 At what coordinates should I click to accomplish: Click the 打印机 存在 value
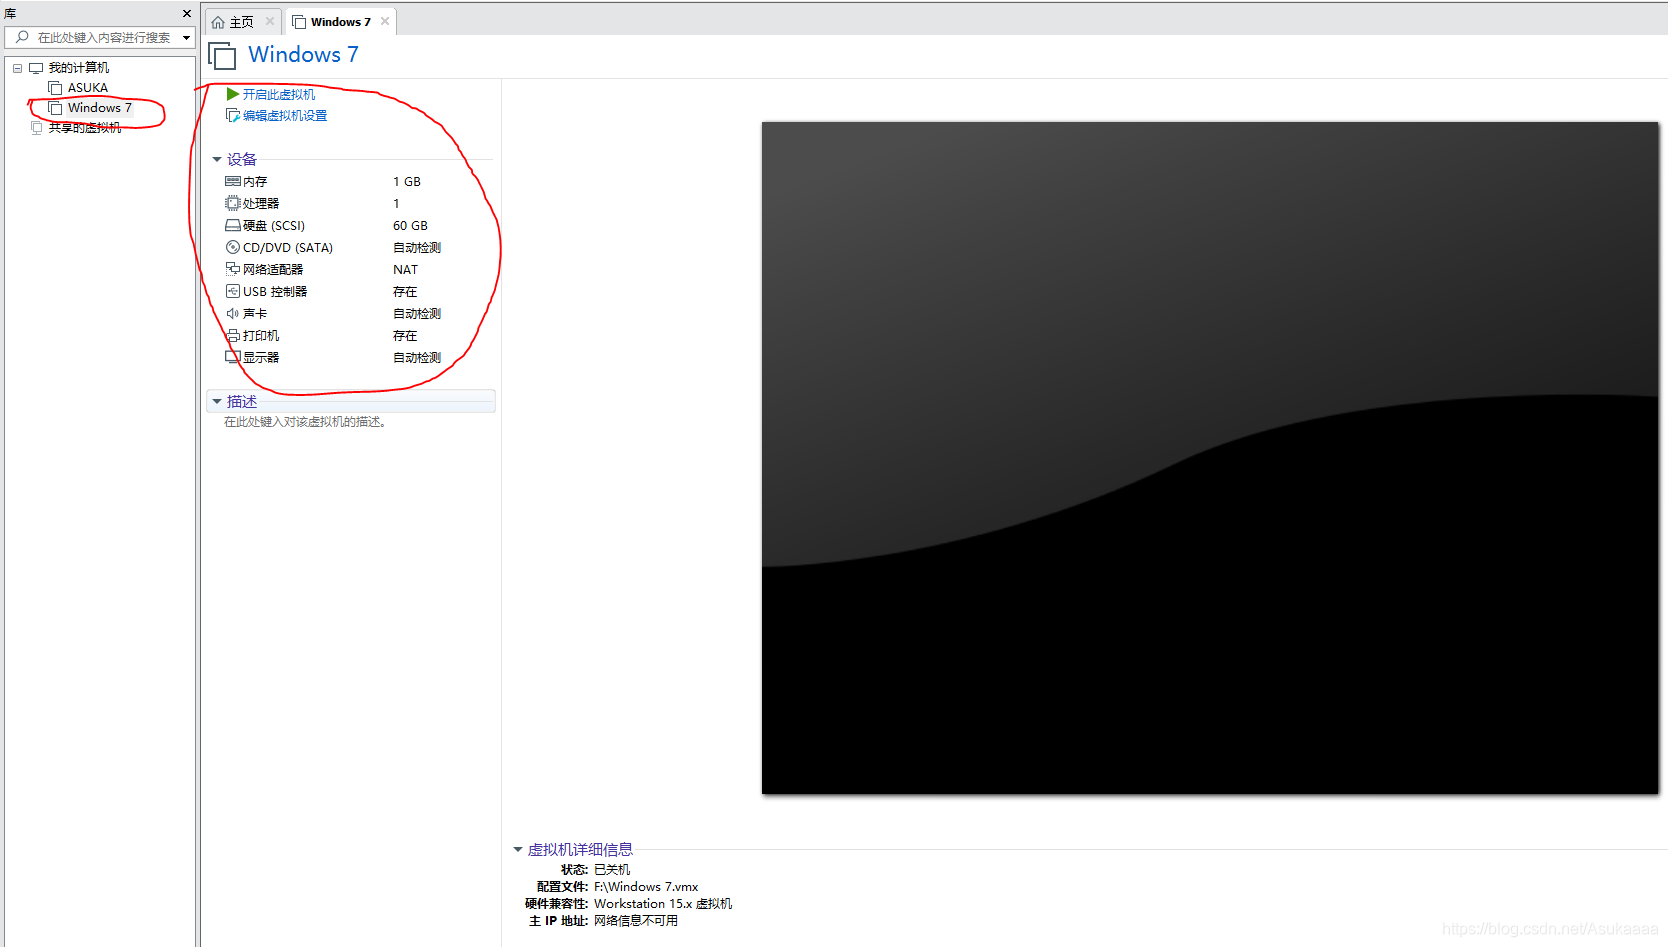pyautogui.click(x=405, y=336)
